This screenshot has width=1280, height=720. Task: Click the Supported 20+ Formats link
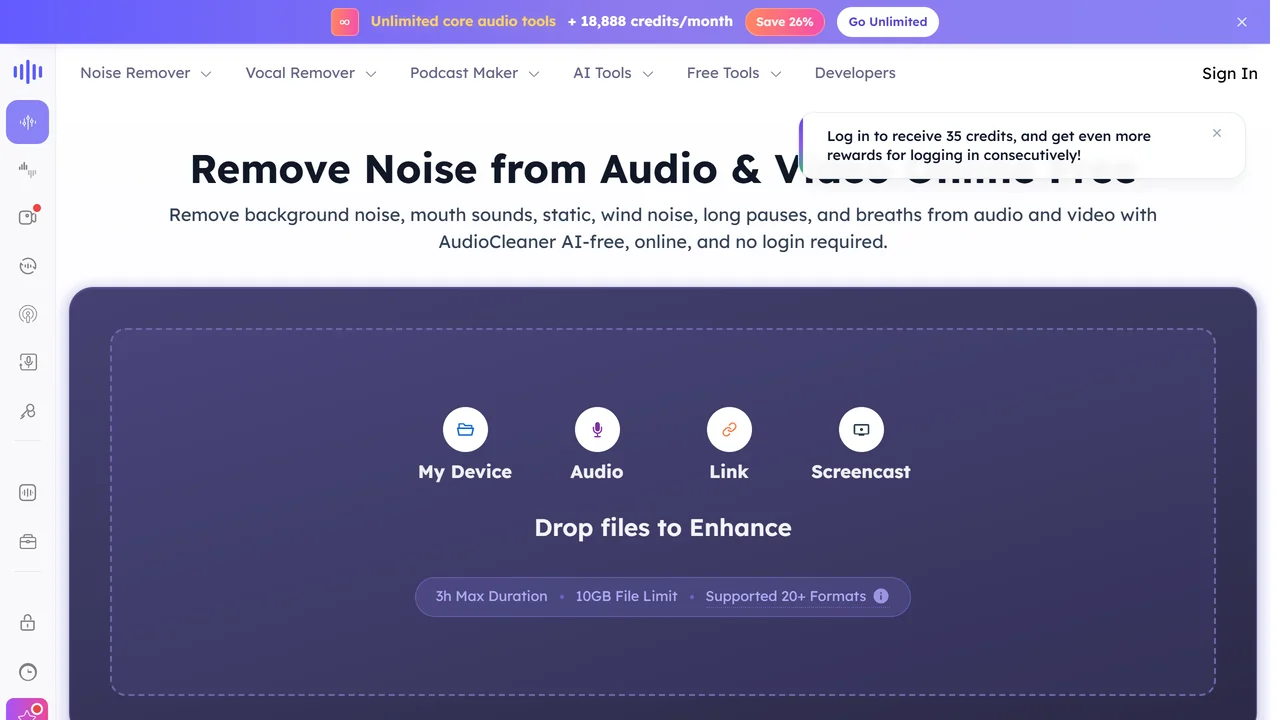click(x=786, y=596)
